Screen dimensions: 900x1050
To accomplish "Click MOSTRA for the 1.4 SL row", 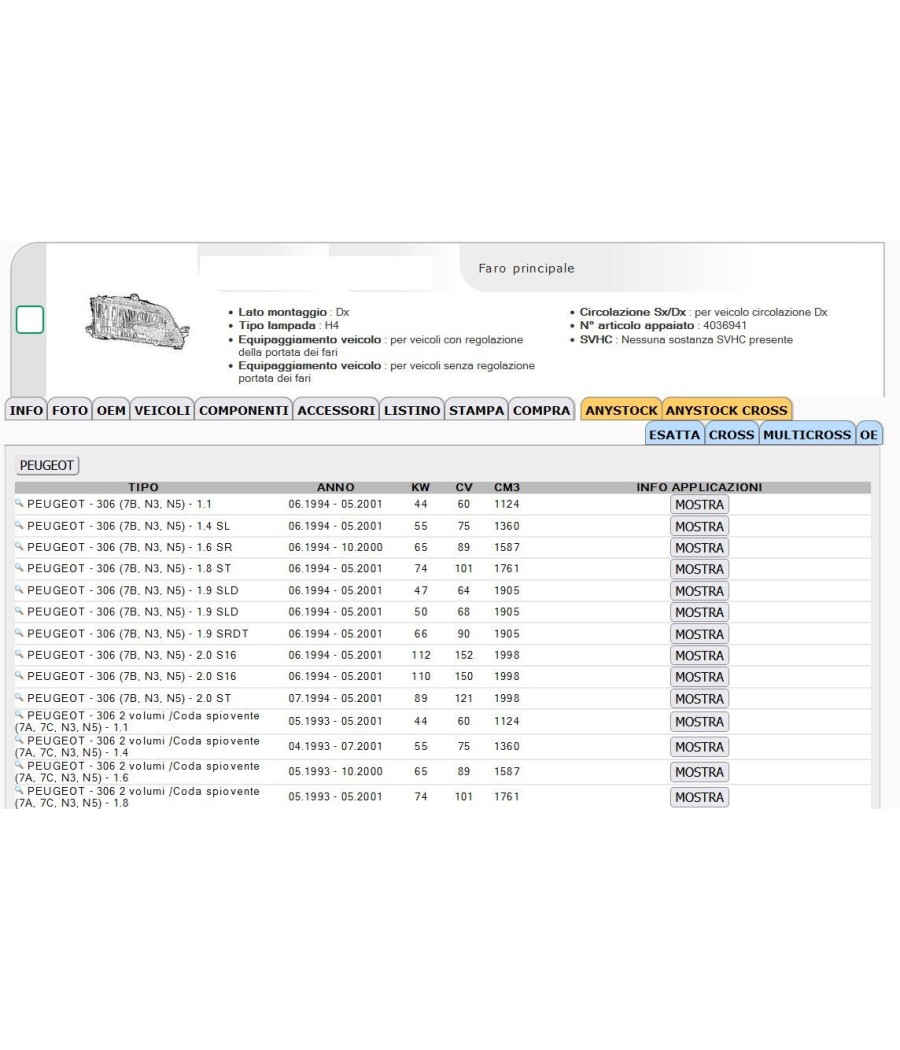I will pos(699,526).
